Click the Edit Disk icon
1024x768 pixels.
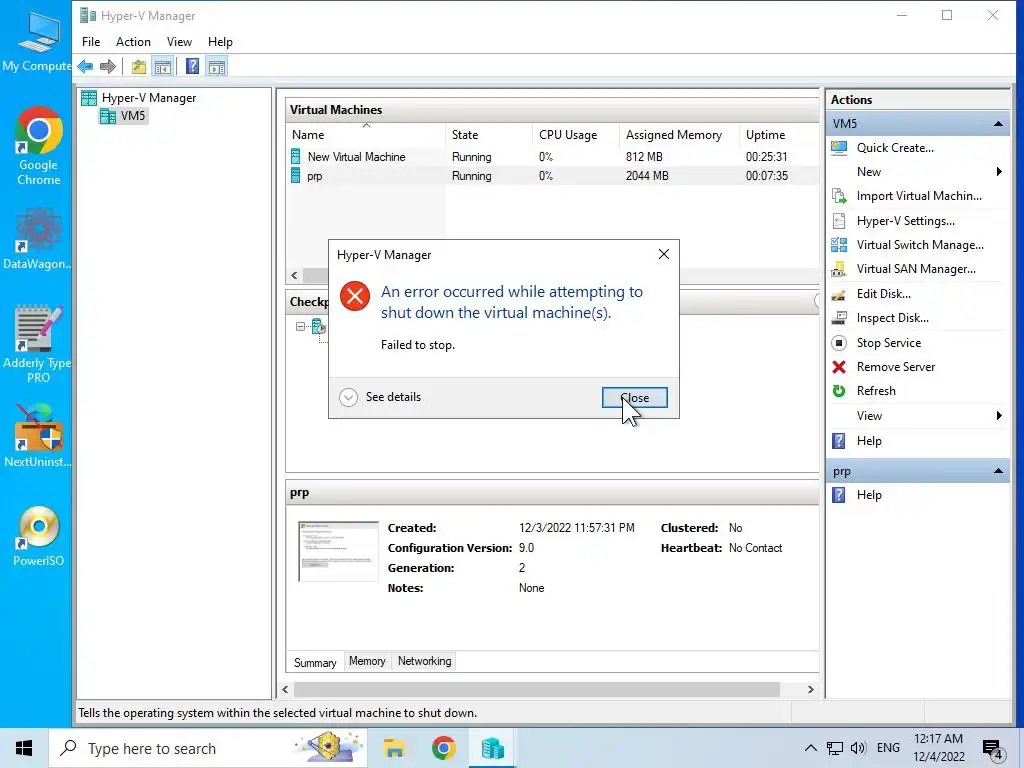[x=839, y=294]
